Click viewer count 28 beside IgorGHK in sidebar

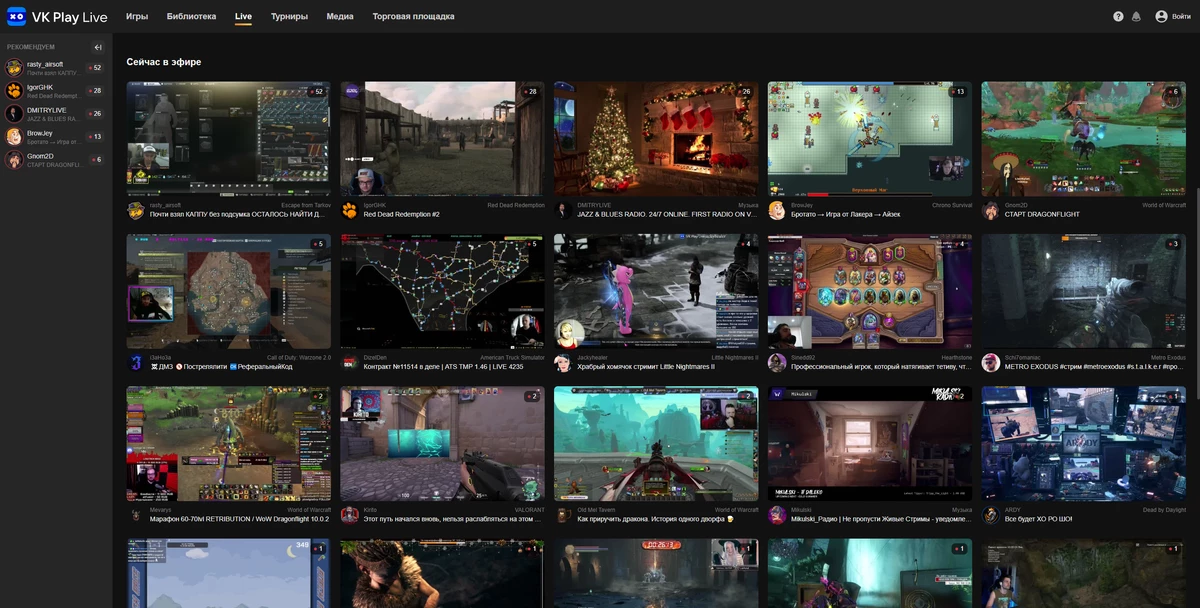pos(96,91)
